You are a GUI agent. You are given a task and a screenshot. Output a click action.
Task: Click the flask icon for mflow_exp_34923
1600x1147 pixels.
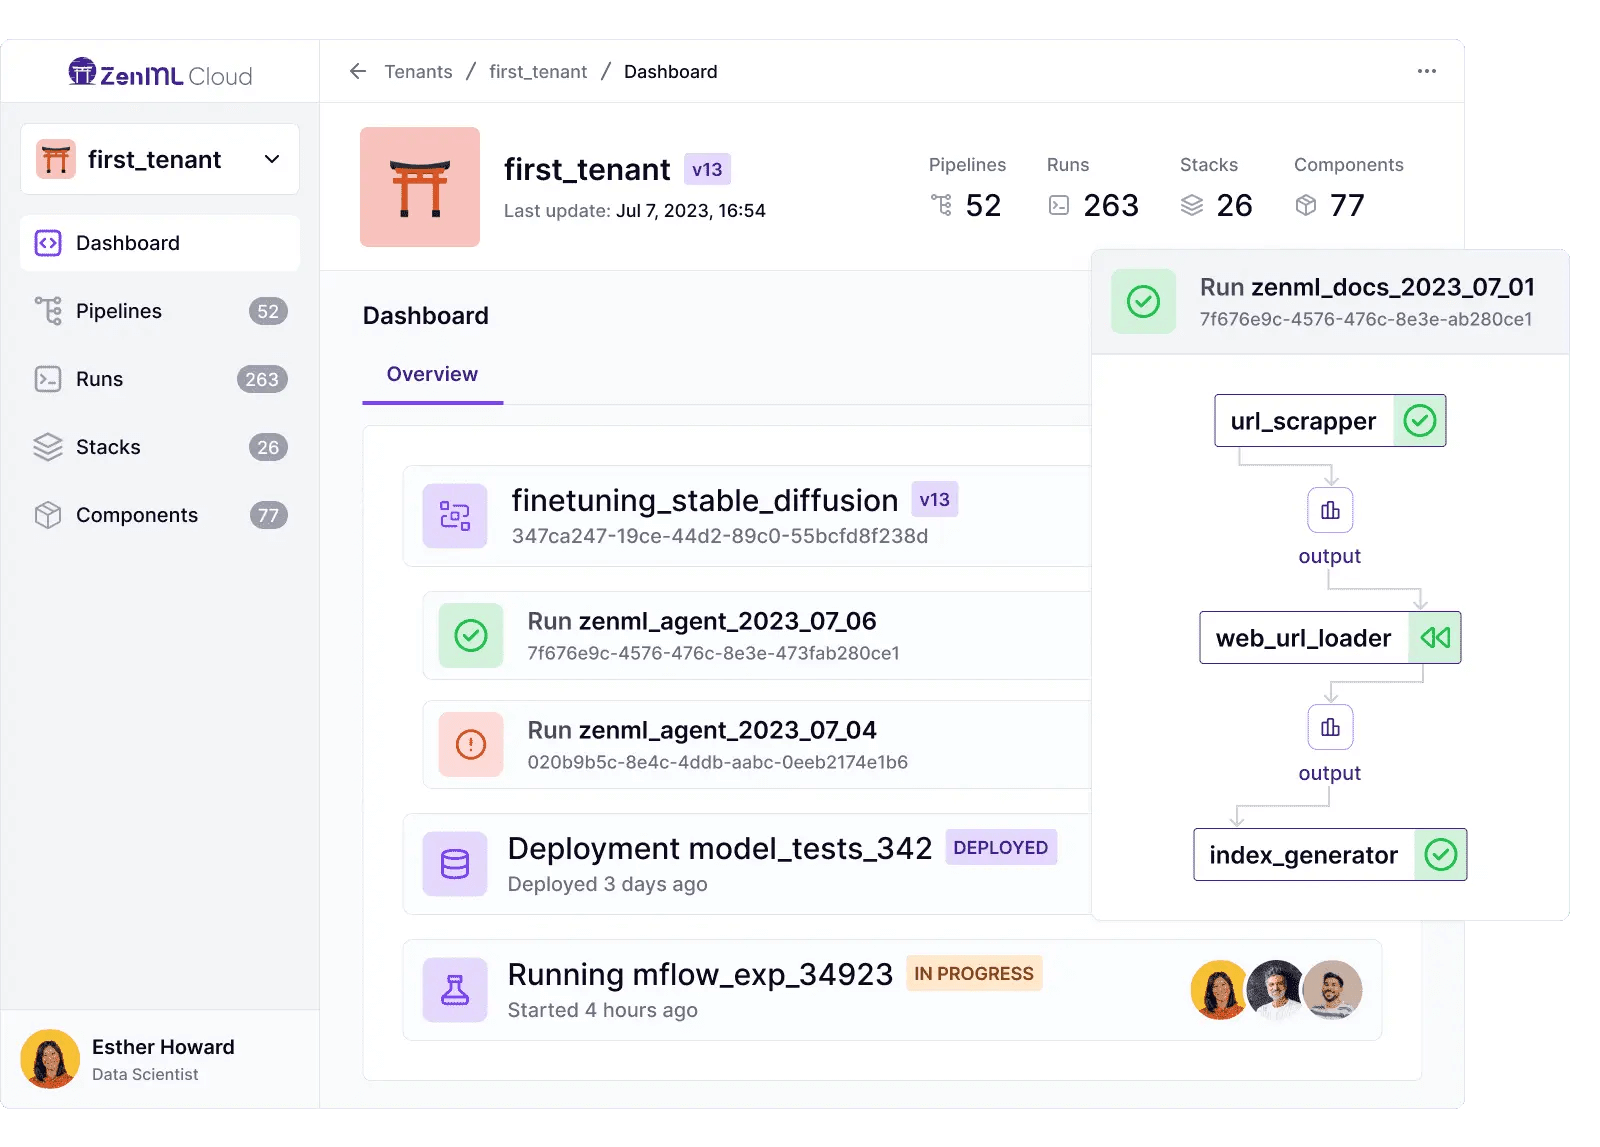pos(455,990)
